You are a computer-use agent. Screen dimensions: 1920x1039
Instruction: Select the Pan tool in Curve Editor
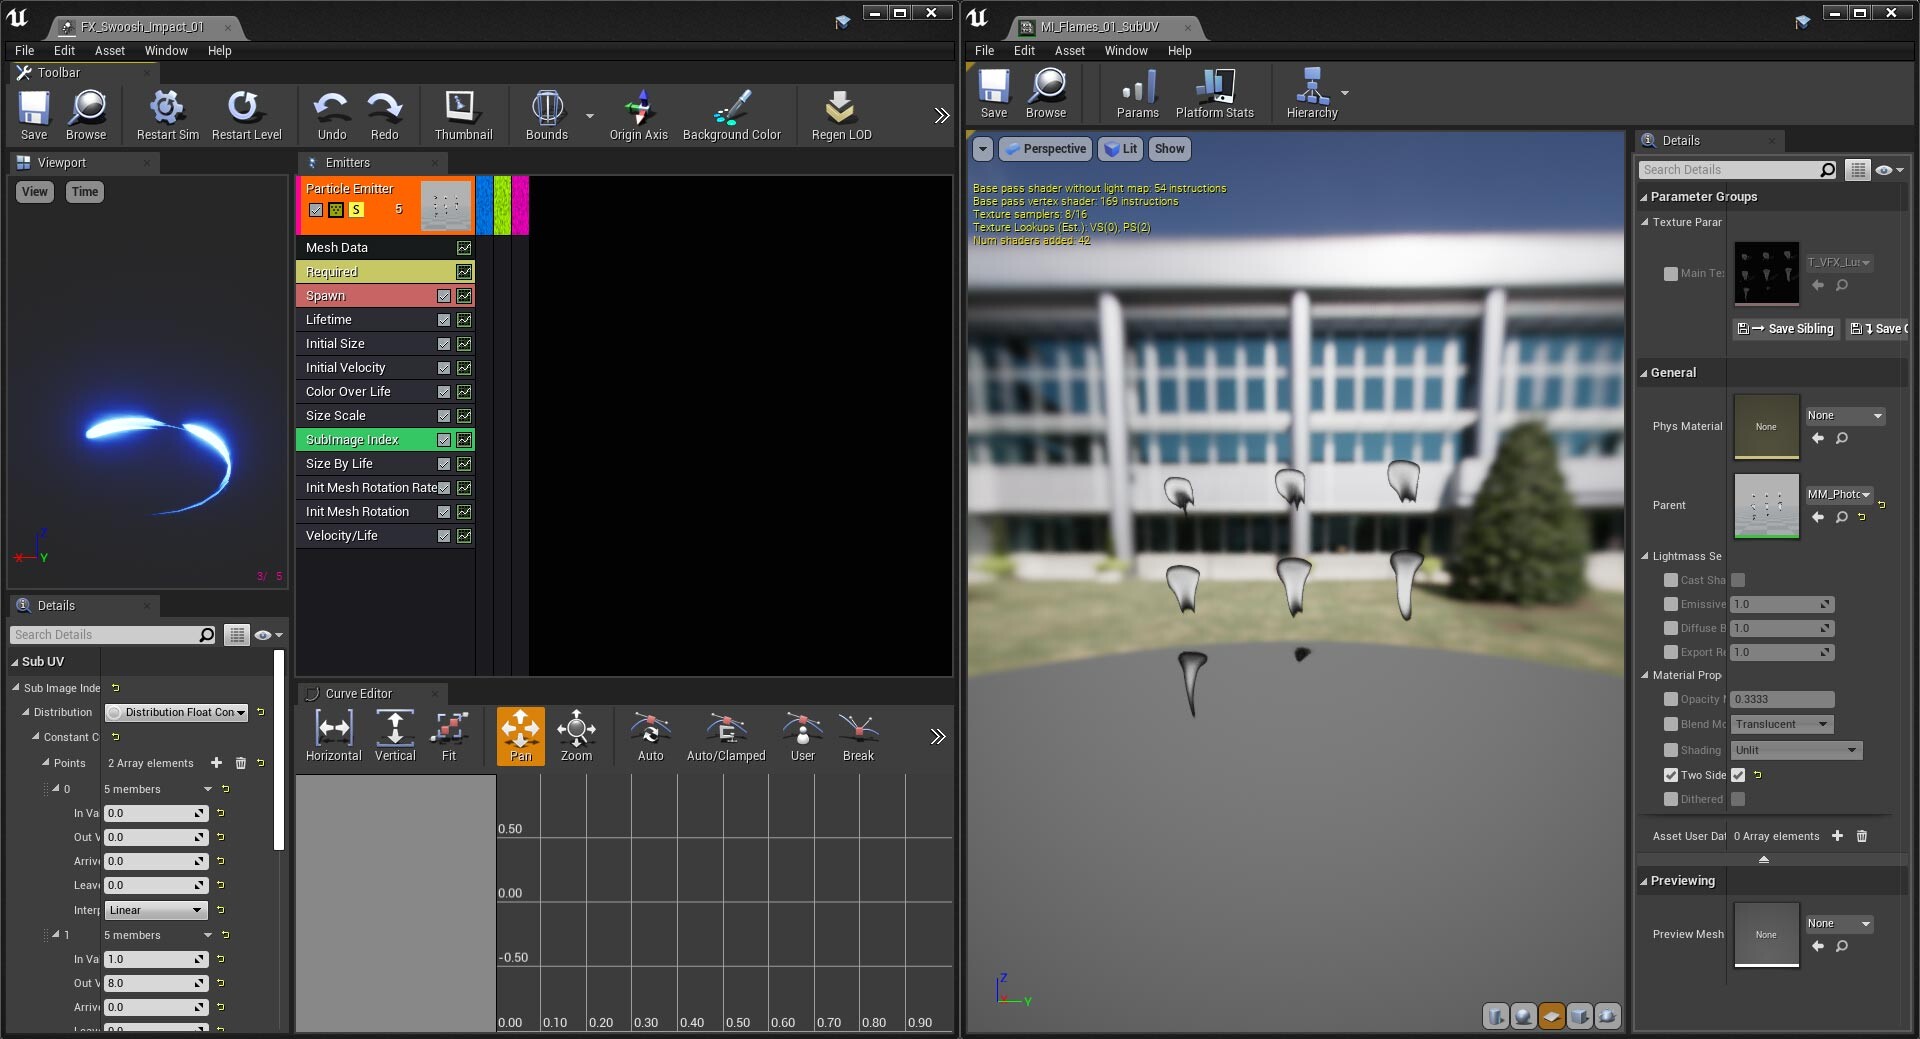[x=519, y=736]
